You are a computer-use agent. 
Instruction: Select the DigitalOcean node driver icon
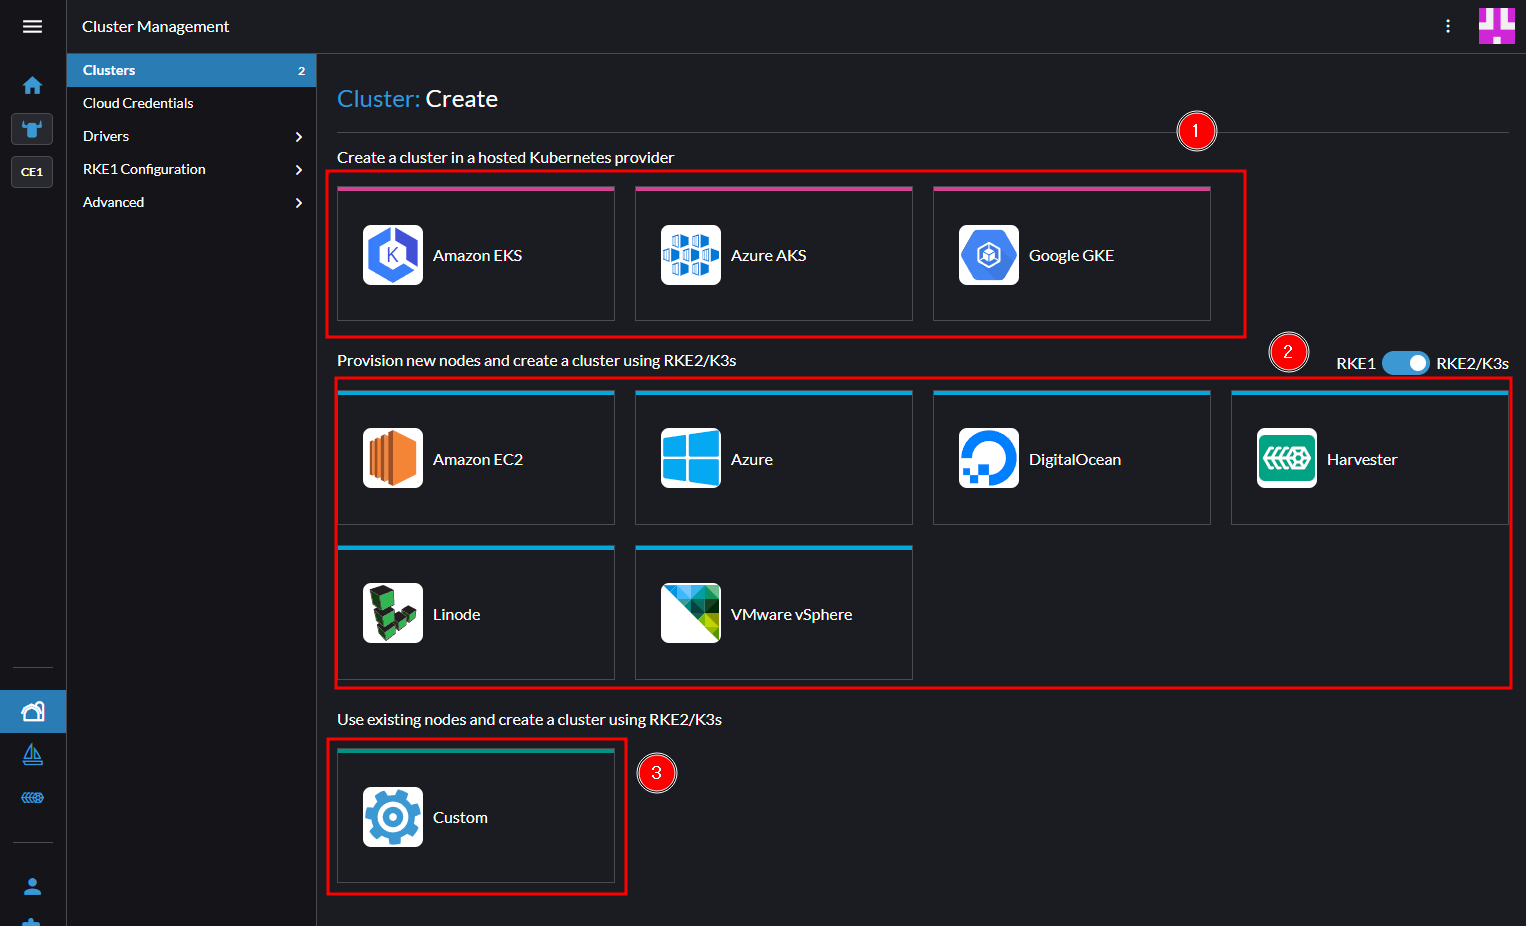coord(988,458)
